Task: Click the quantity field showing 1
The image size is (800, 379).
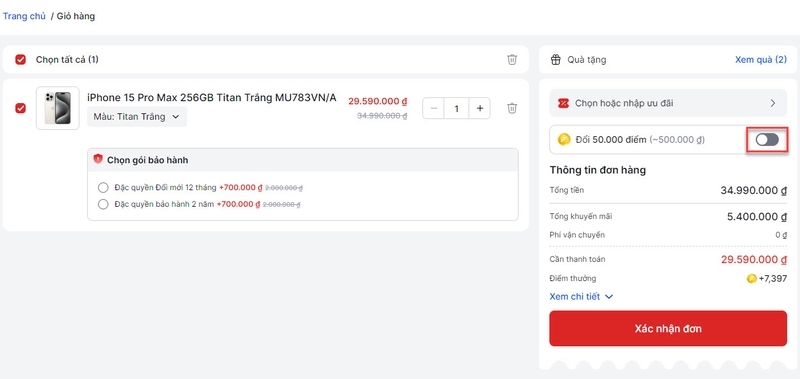Action: click(x=457, y=108)
